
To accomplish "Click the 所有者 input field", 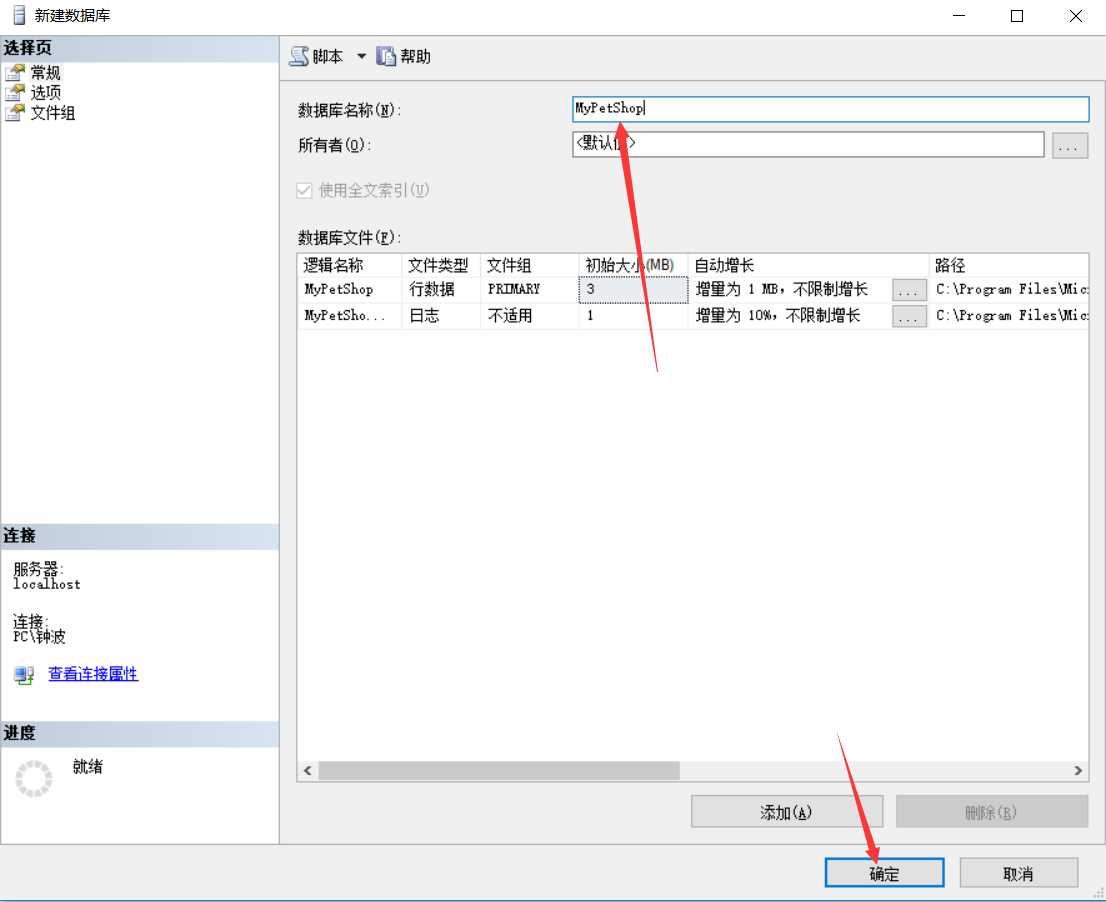I will tap(808, 145).
